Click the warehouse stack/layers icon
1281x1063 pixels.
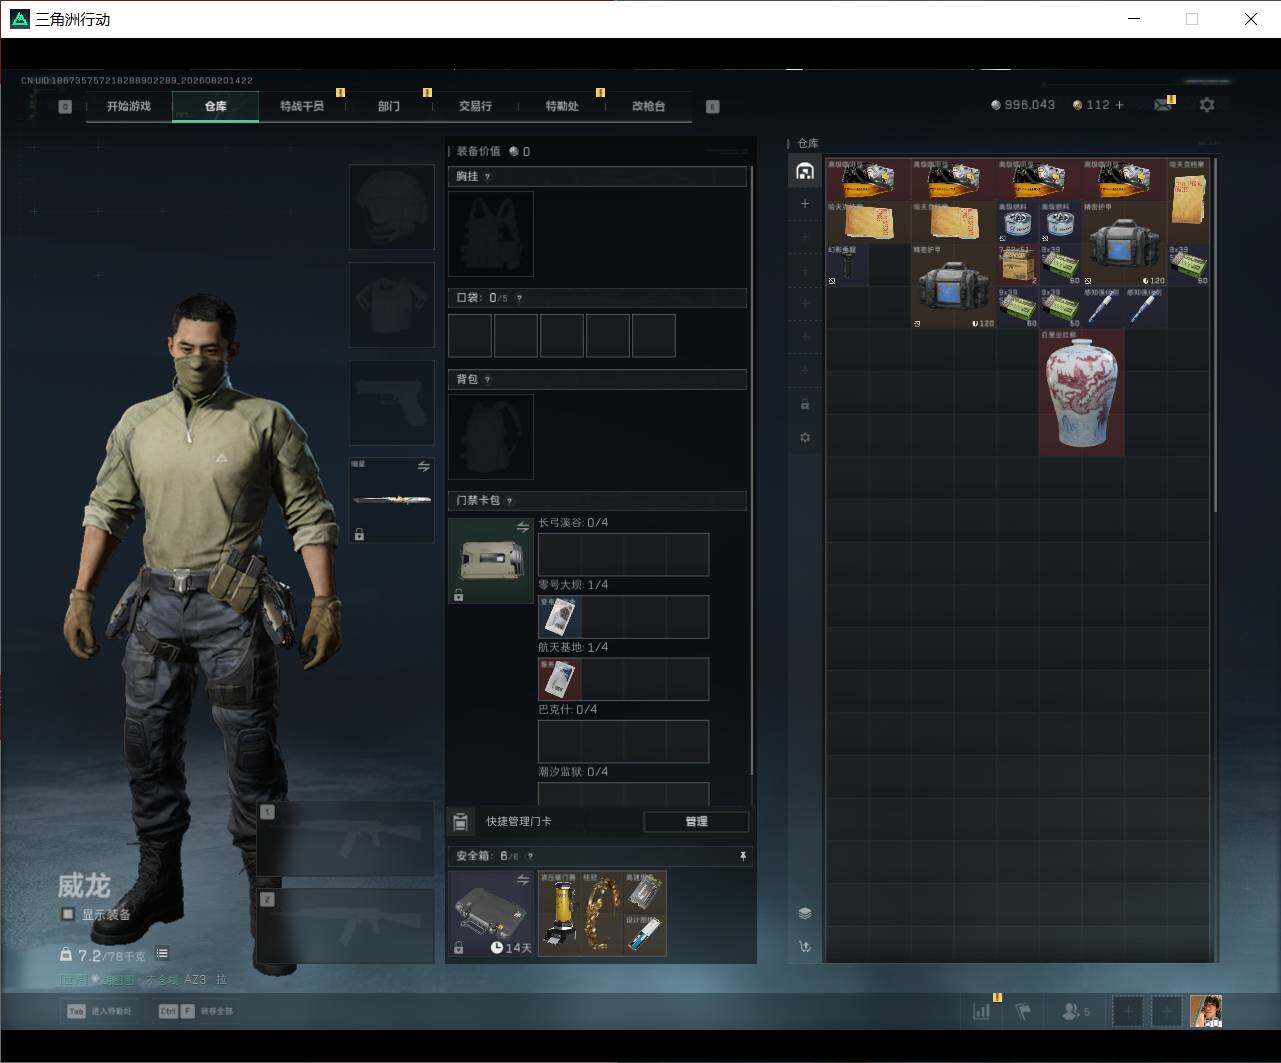click(805, 913)
